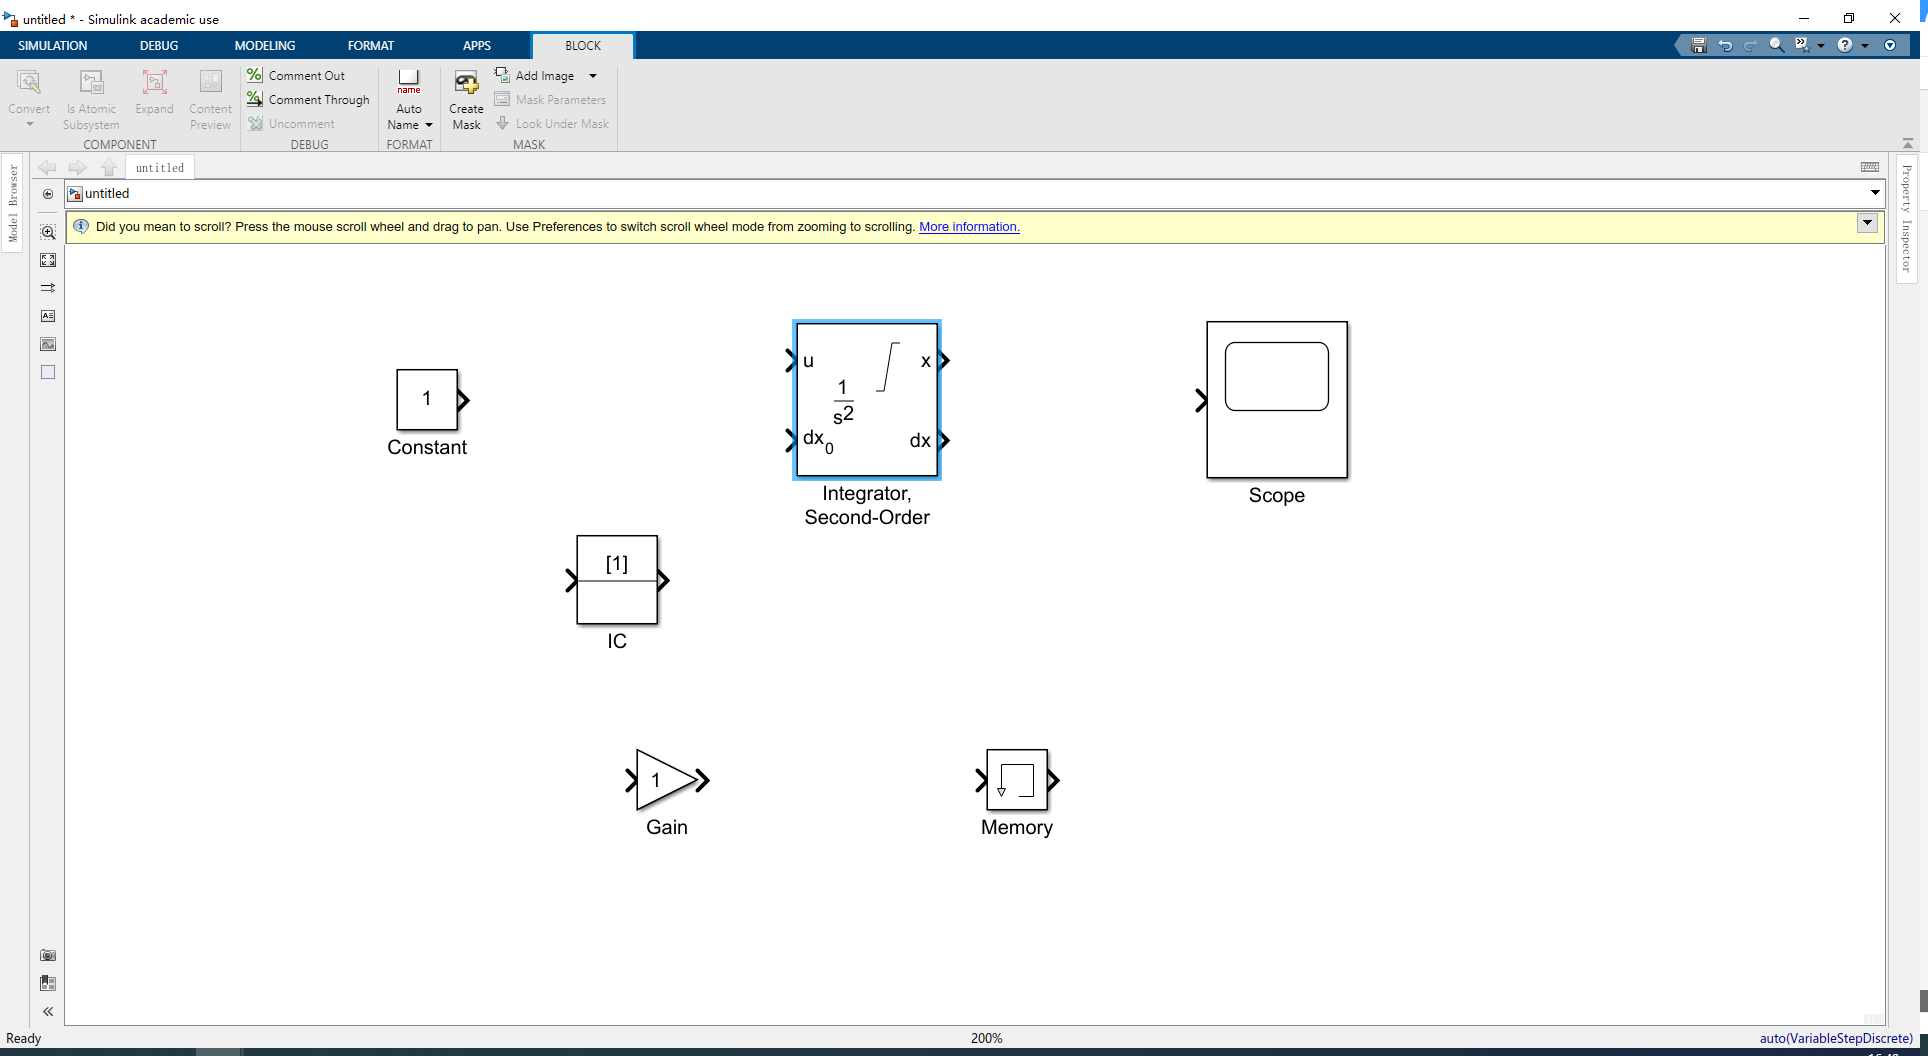
Task: Open the Create Mask tool
Action: point(465,98)
